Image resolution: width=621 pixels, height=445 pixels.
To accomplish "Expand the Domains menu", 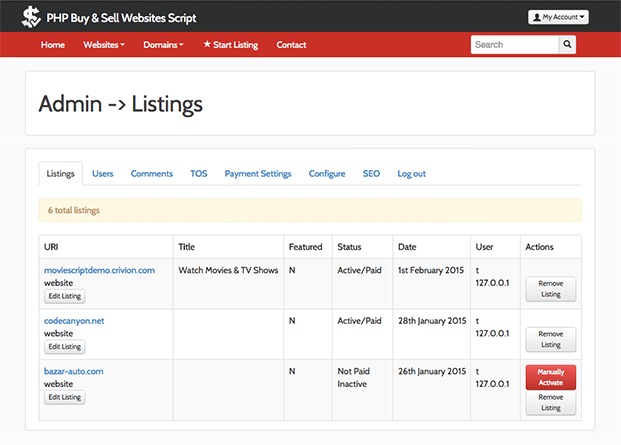I will tap(163, 45).
